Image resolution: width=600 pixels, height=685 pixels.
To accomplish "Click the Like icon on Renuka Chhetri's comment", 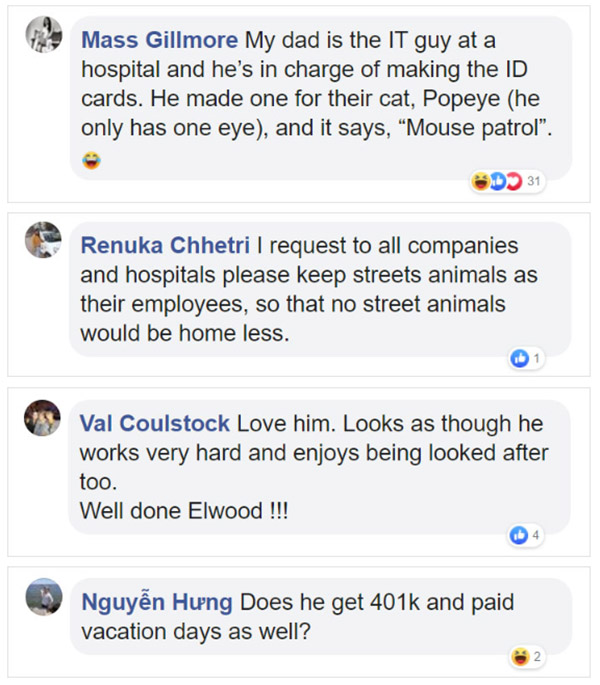I will pos(518,357).
